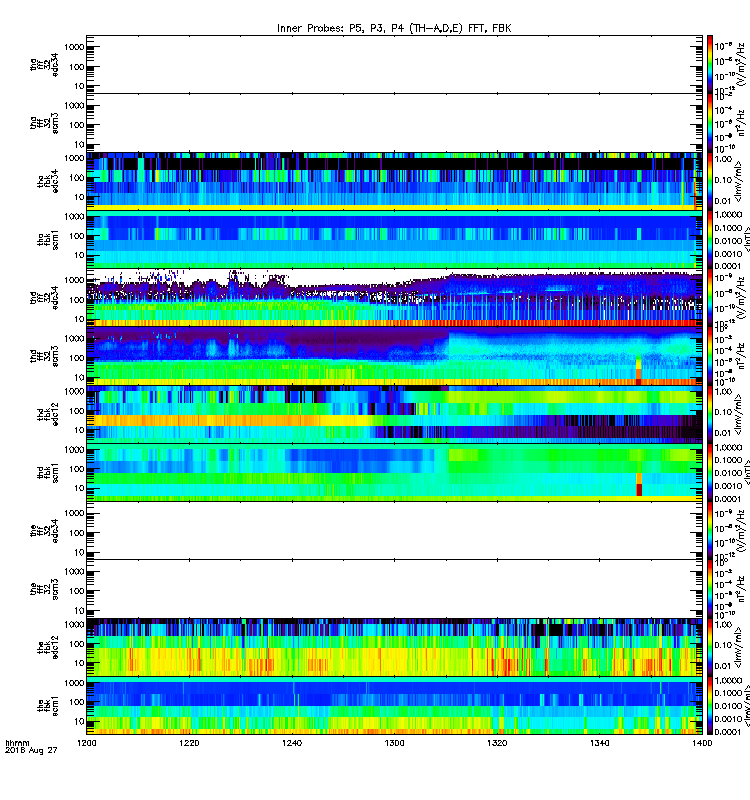Click inside the thd fff scm3 spectrogram panel
This screenshot has width=750, height=800.
coord(394,355)
